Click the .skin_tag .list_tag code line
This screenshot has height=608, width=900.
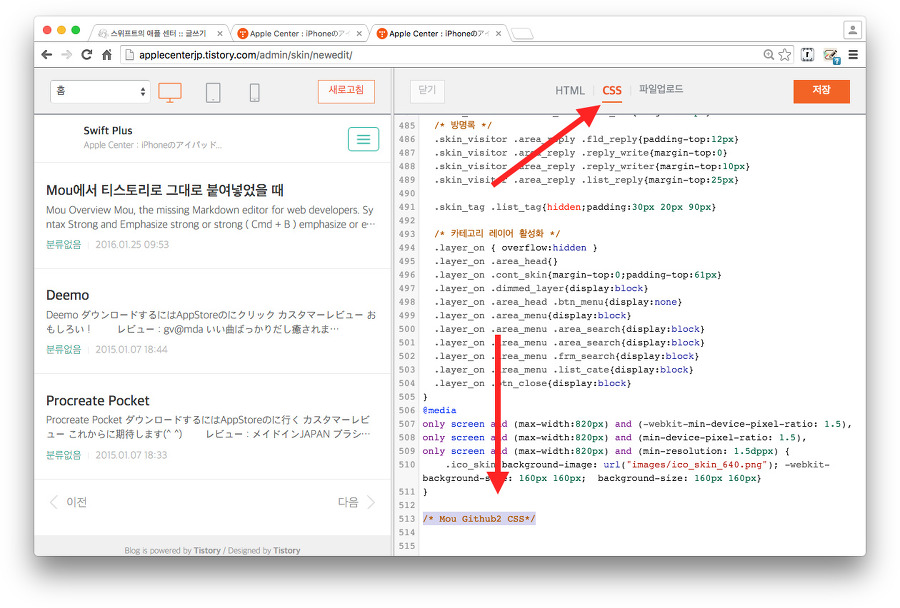(575, 207)
